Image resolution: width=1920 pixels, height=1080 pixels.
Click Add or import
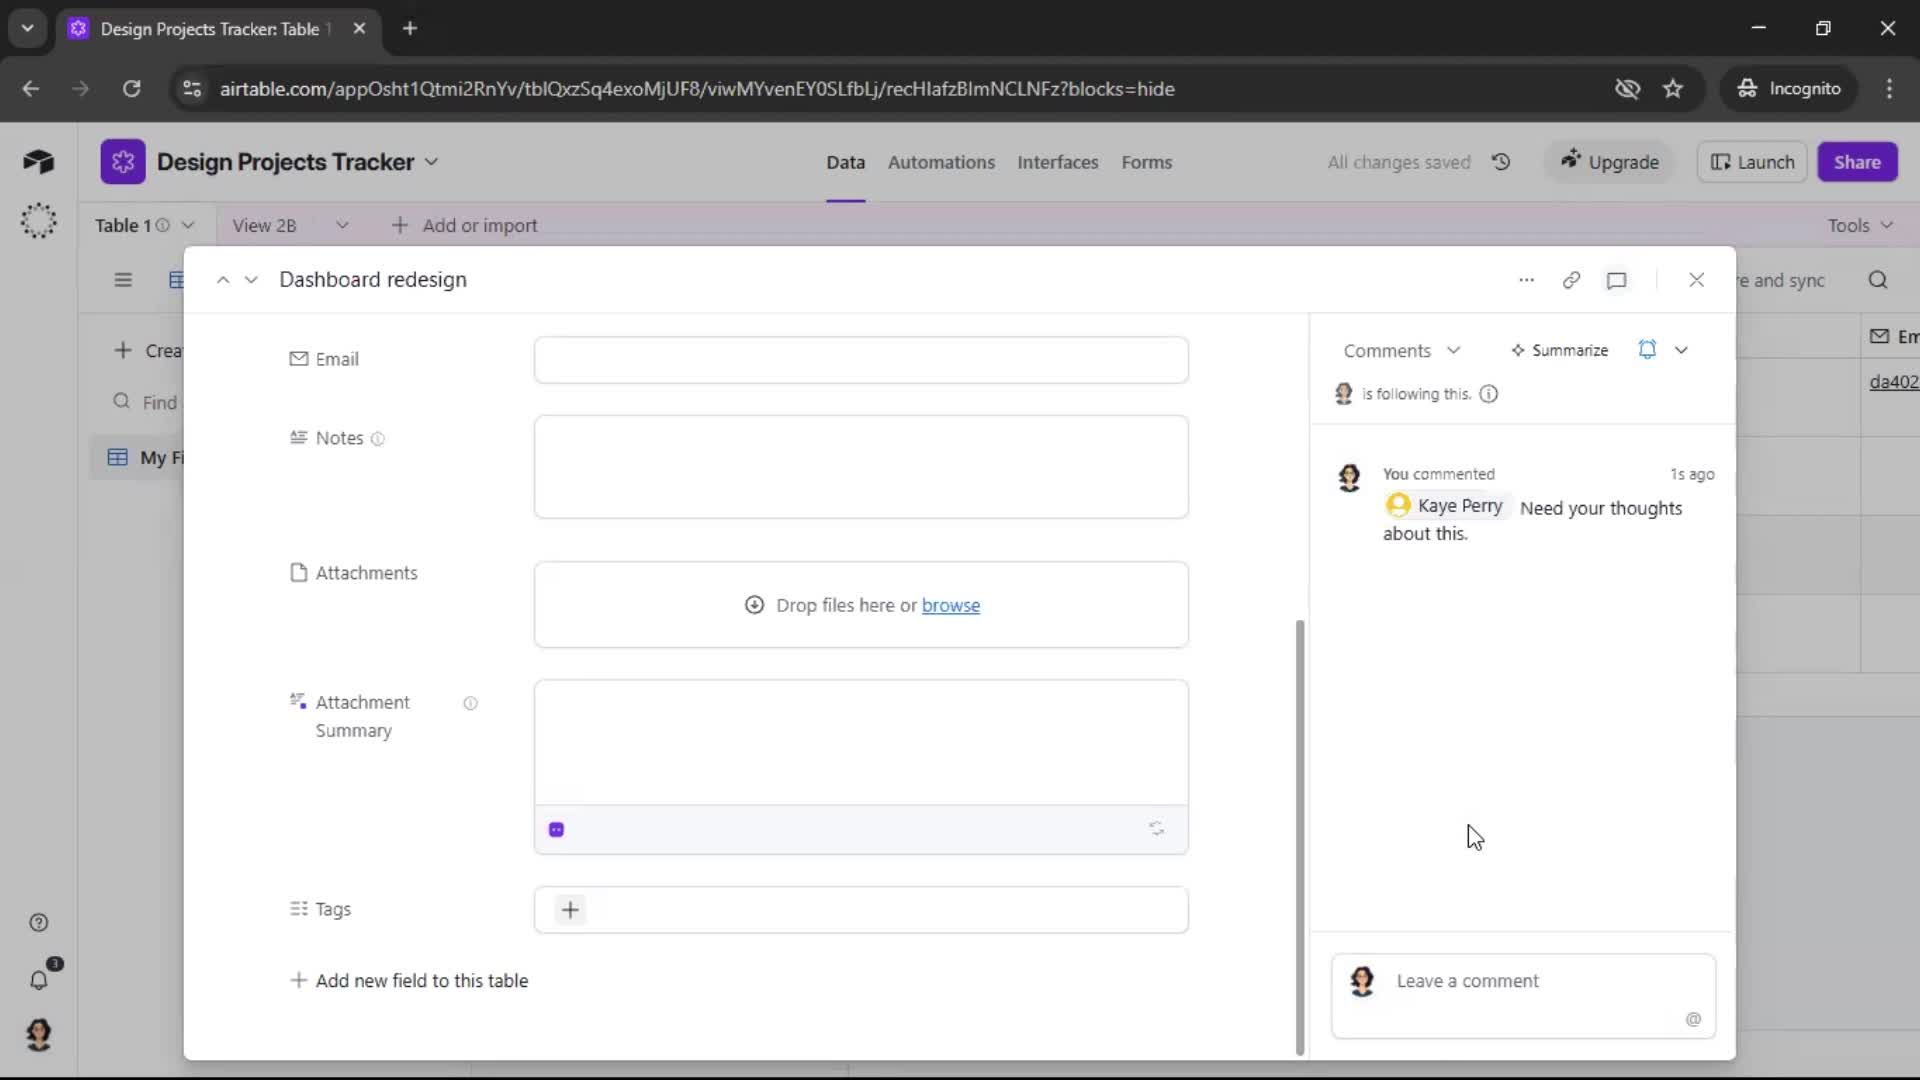tap(464, 226)
